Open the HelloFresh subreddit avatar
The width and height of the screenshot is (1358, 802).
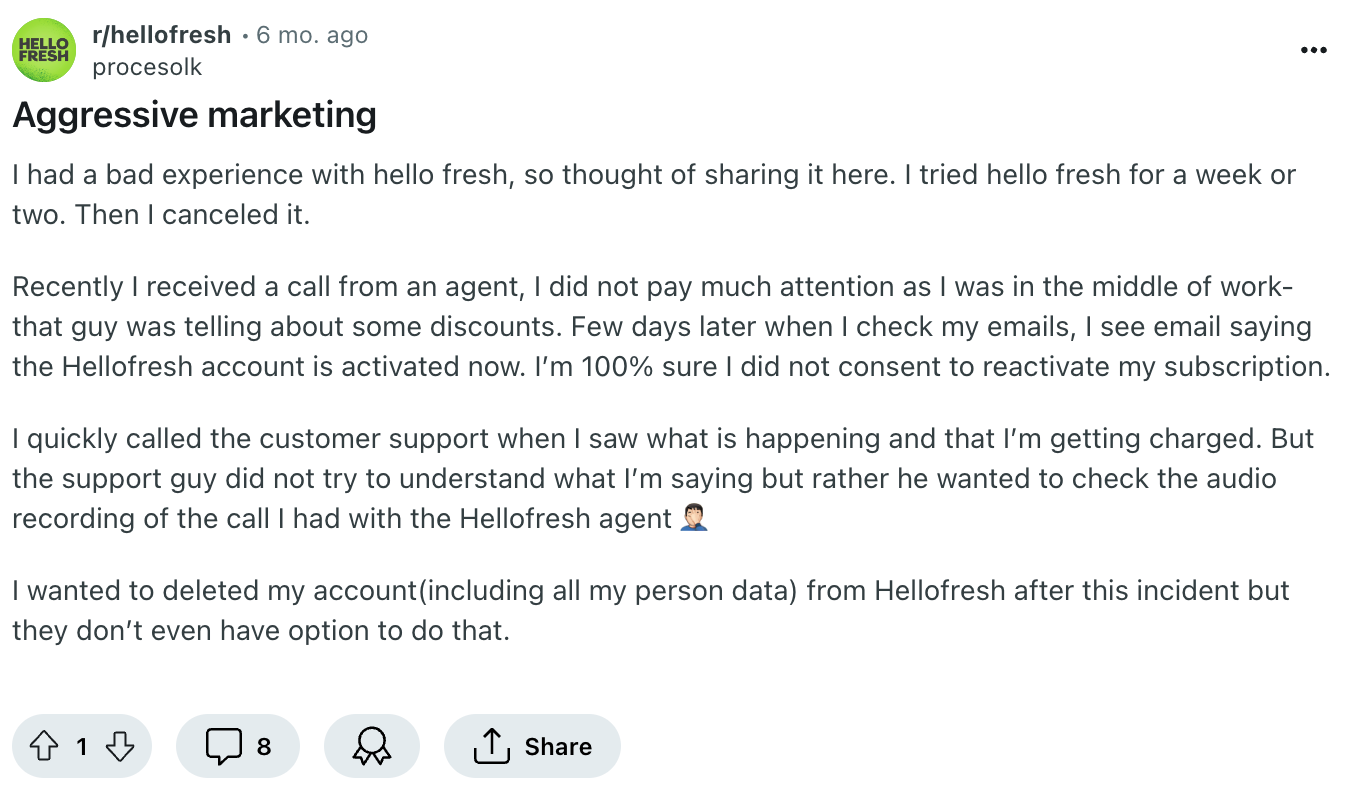coord(44,51)
